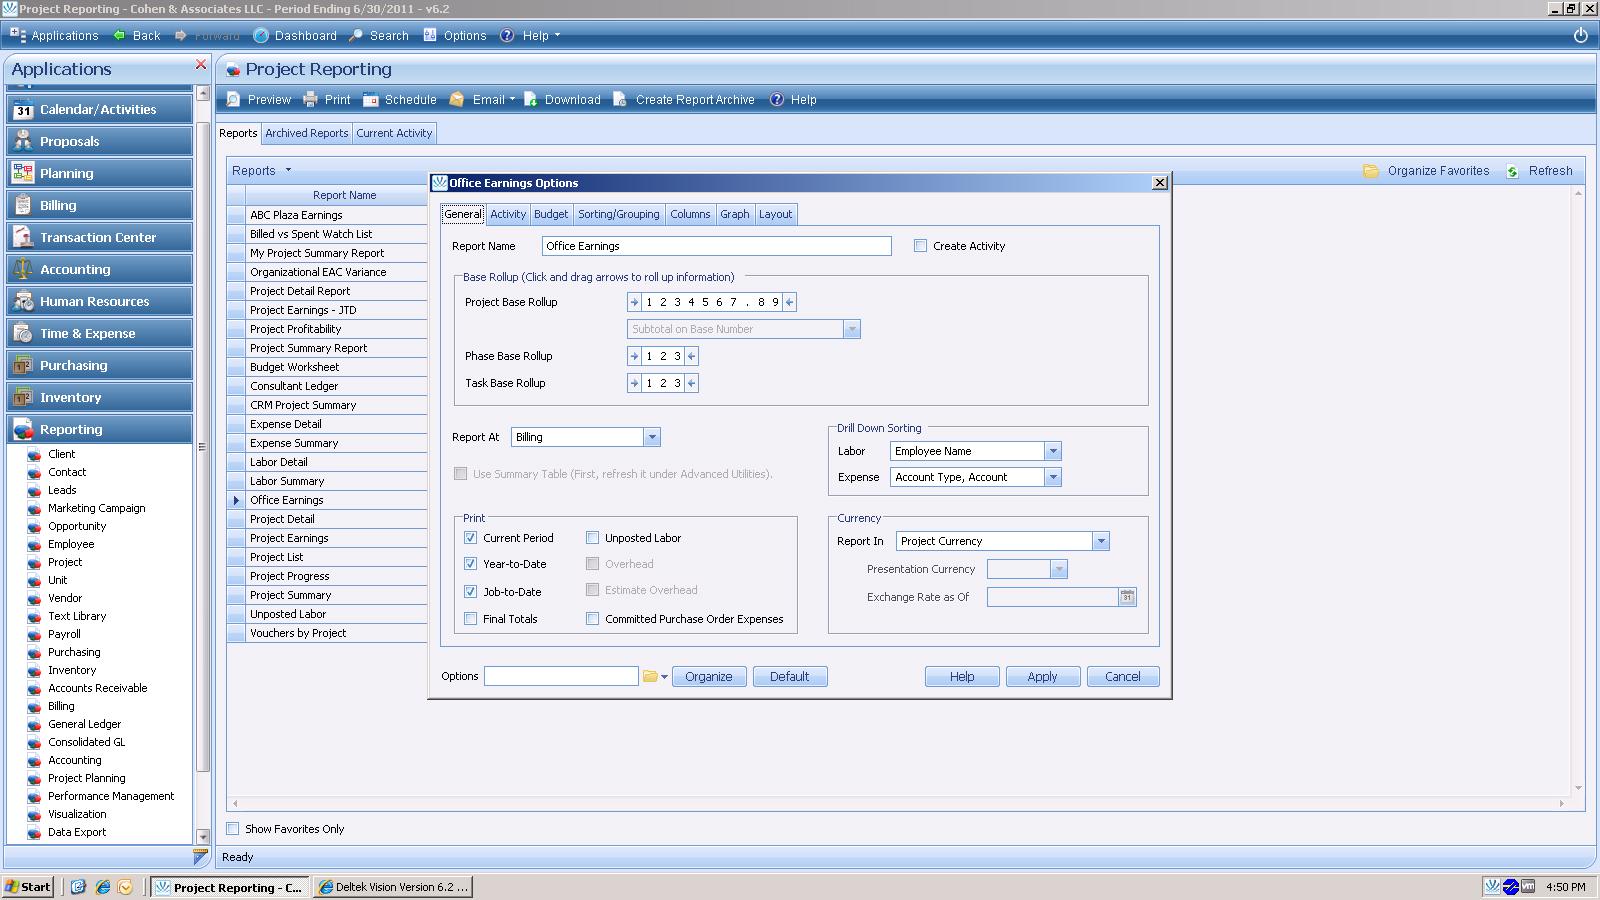1600x900 pixels.
Task: Click the Default button
Action: click(789, 677)
